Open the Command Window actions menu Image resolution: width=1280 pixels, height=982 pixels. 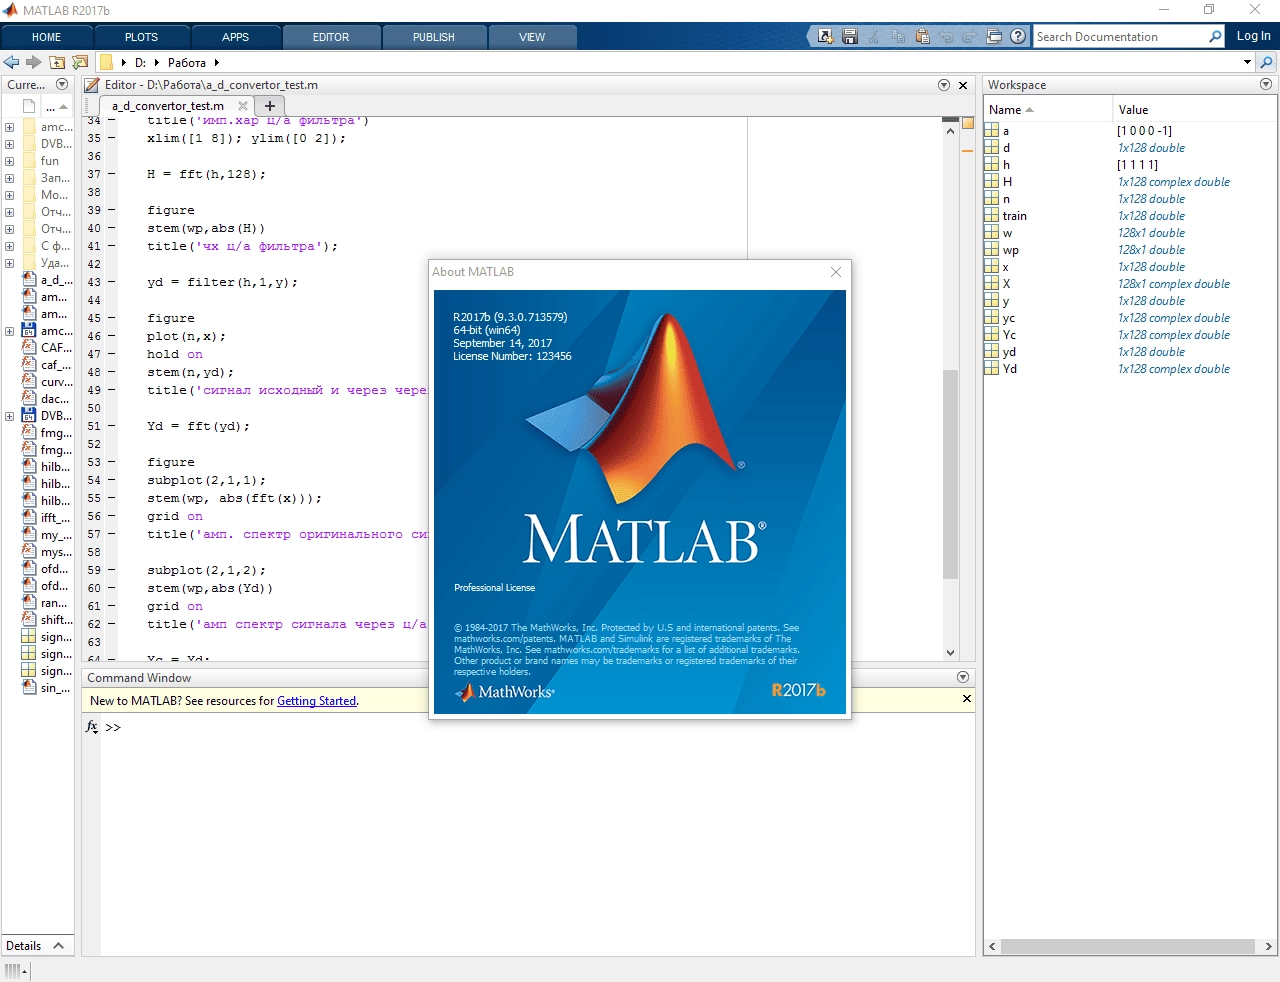(963, 677)
